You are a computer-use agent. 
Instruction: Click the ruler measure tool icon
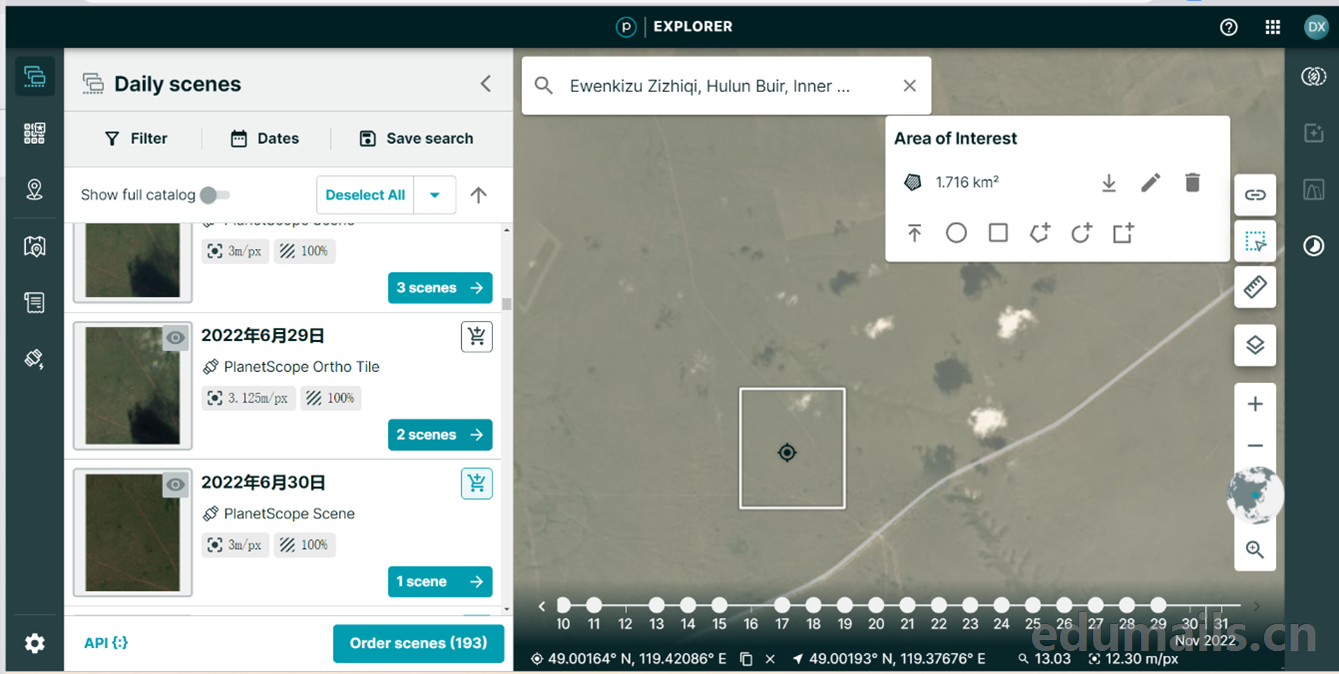coord(1255,288)
